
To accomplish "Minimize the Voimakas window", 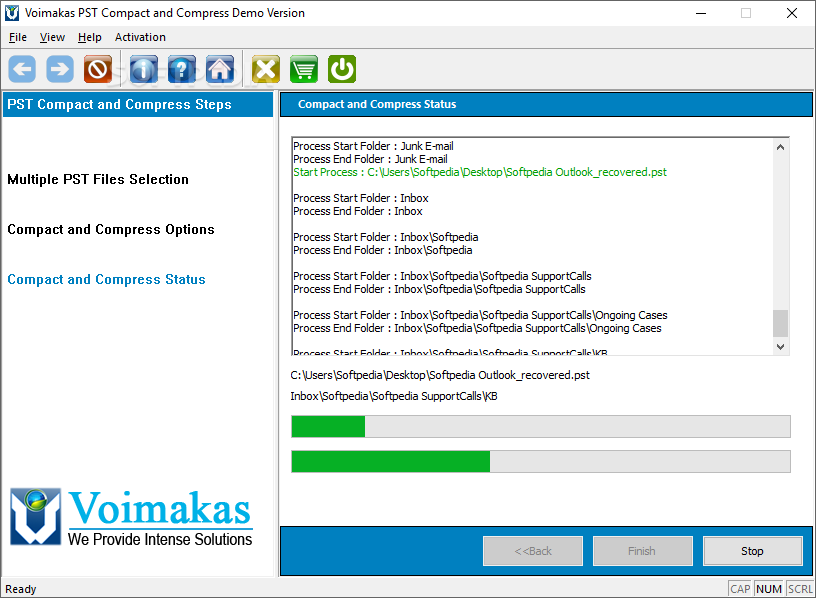I will (x=701, y=13).
